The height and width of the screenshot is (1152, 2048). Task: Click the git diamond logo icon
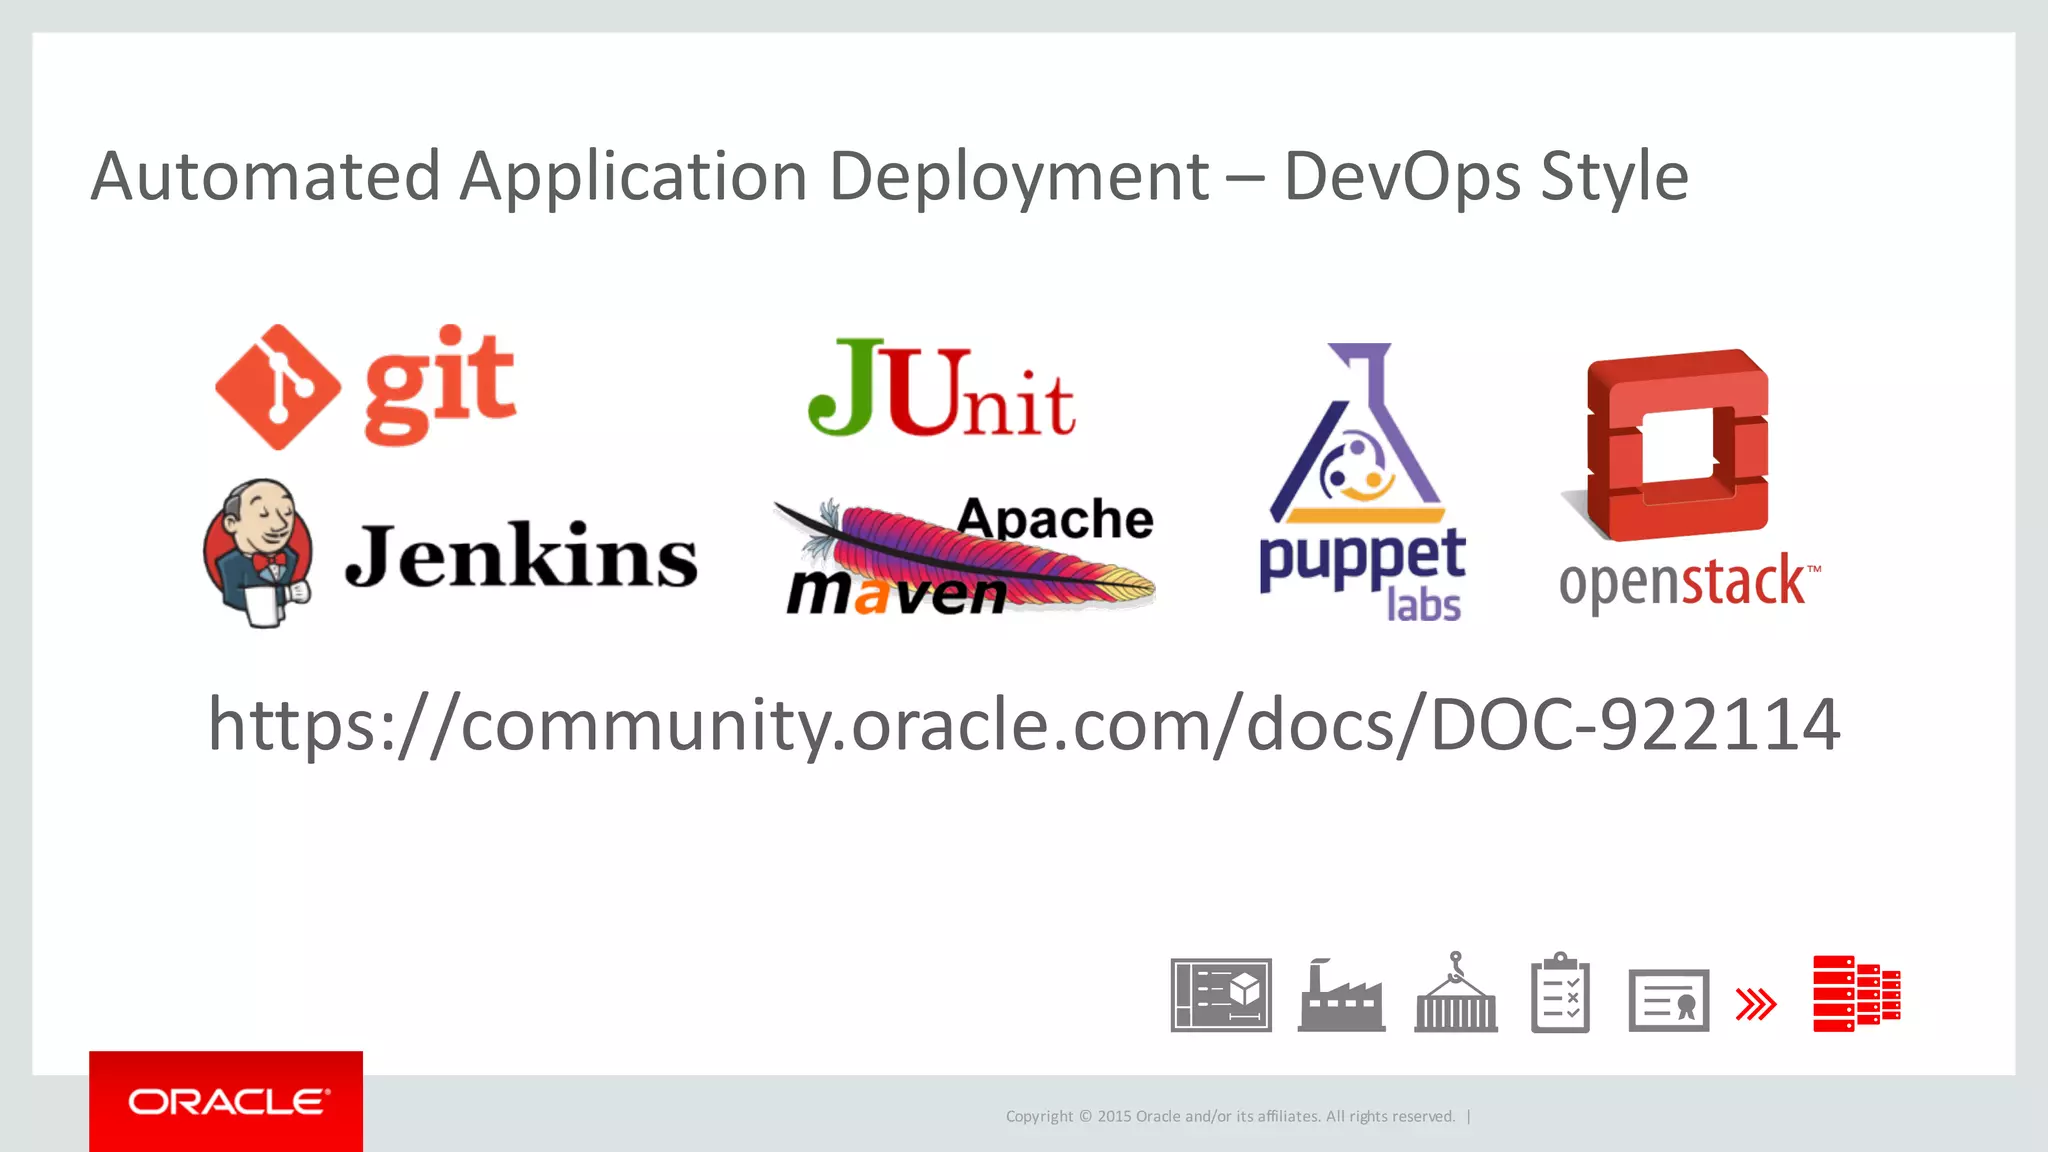click(x=277, y=387)
